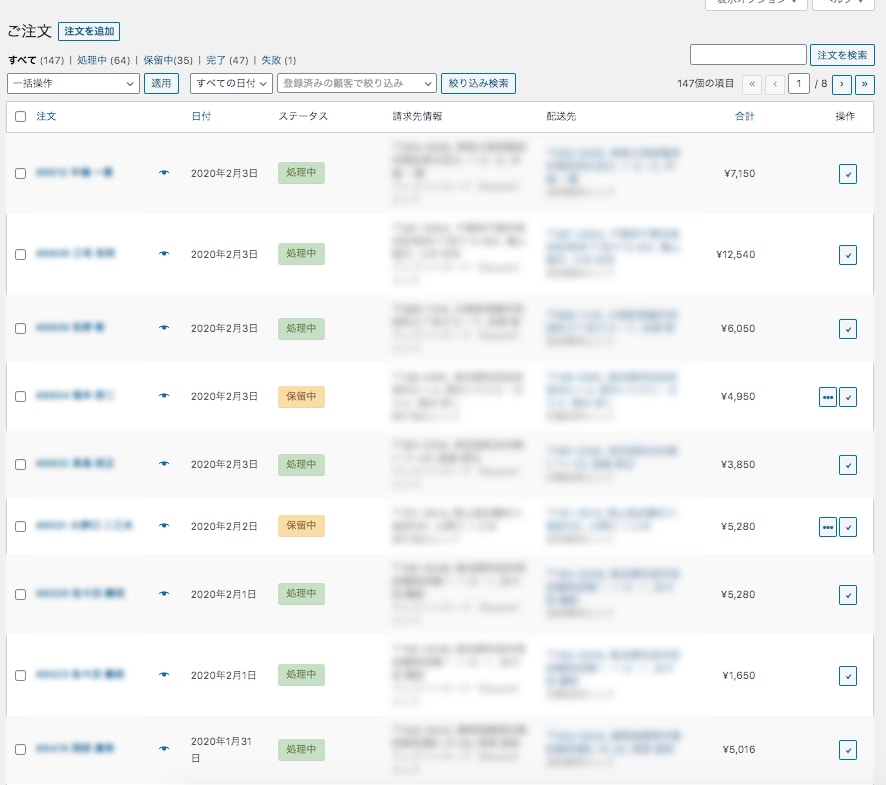Click the 注文を追加 button

click(x=89, y=31)
